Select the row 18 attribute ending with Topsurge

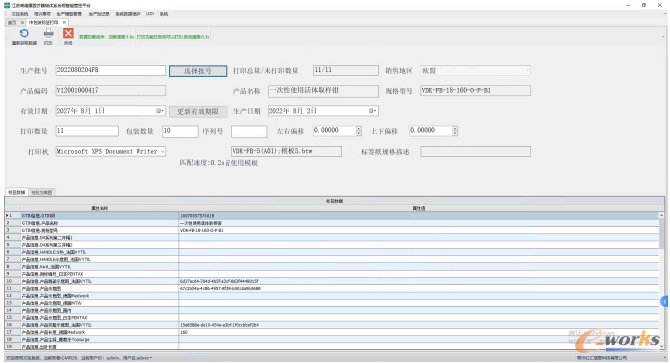pyautogui.click(x=55, y=340)
